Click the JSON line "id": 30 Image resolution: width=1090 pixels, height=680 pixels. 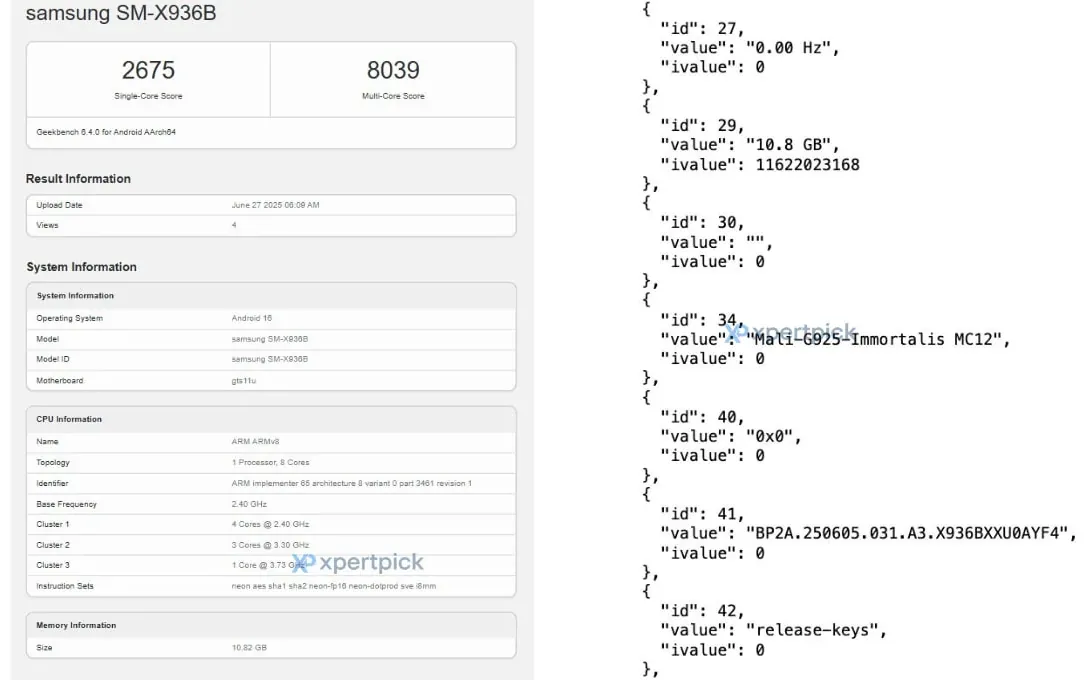[x=702, y=222]
